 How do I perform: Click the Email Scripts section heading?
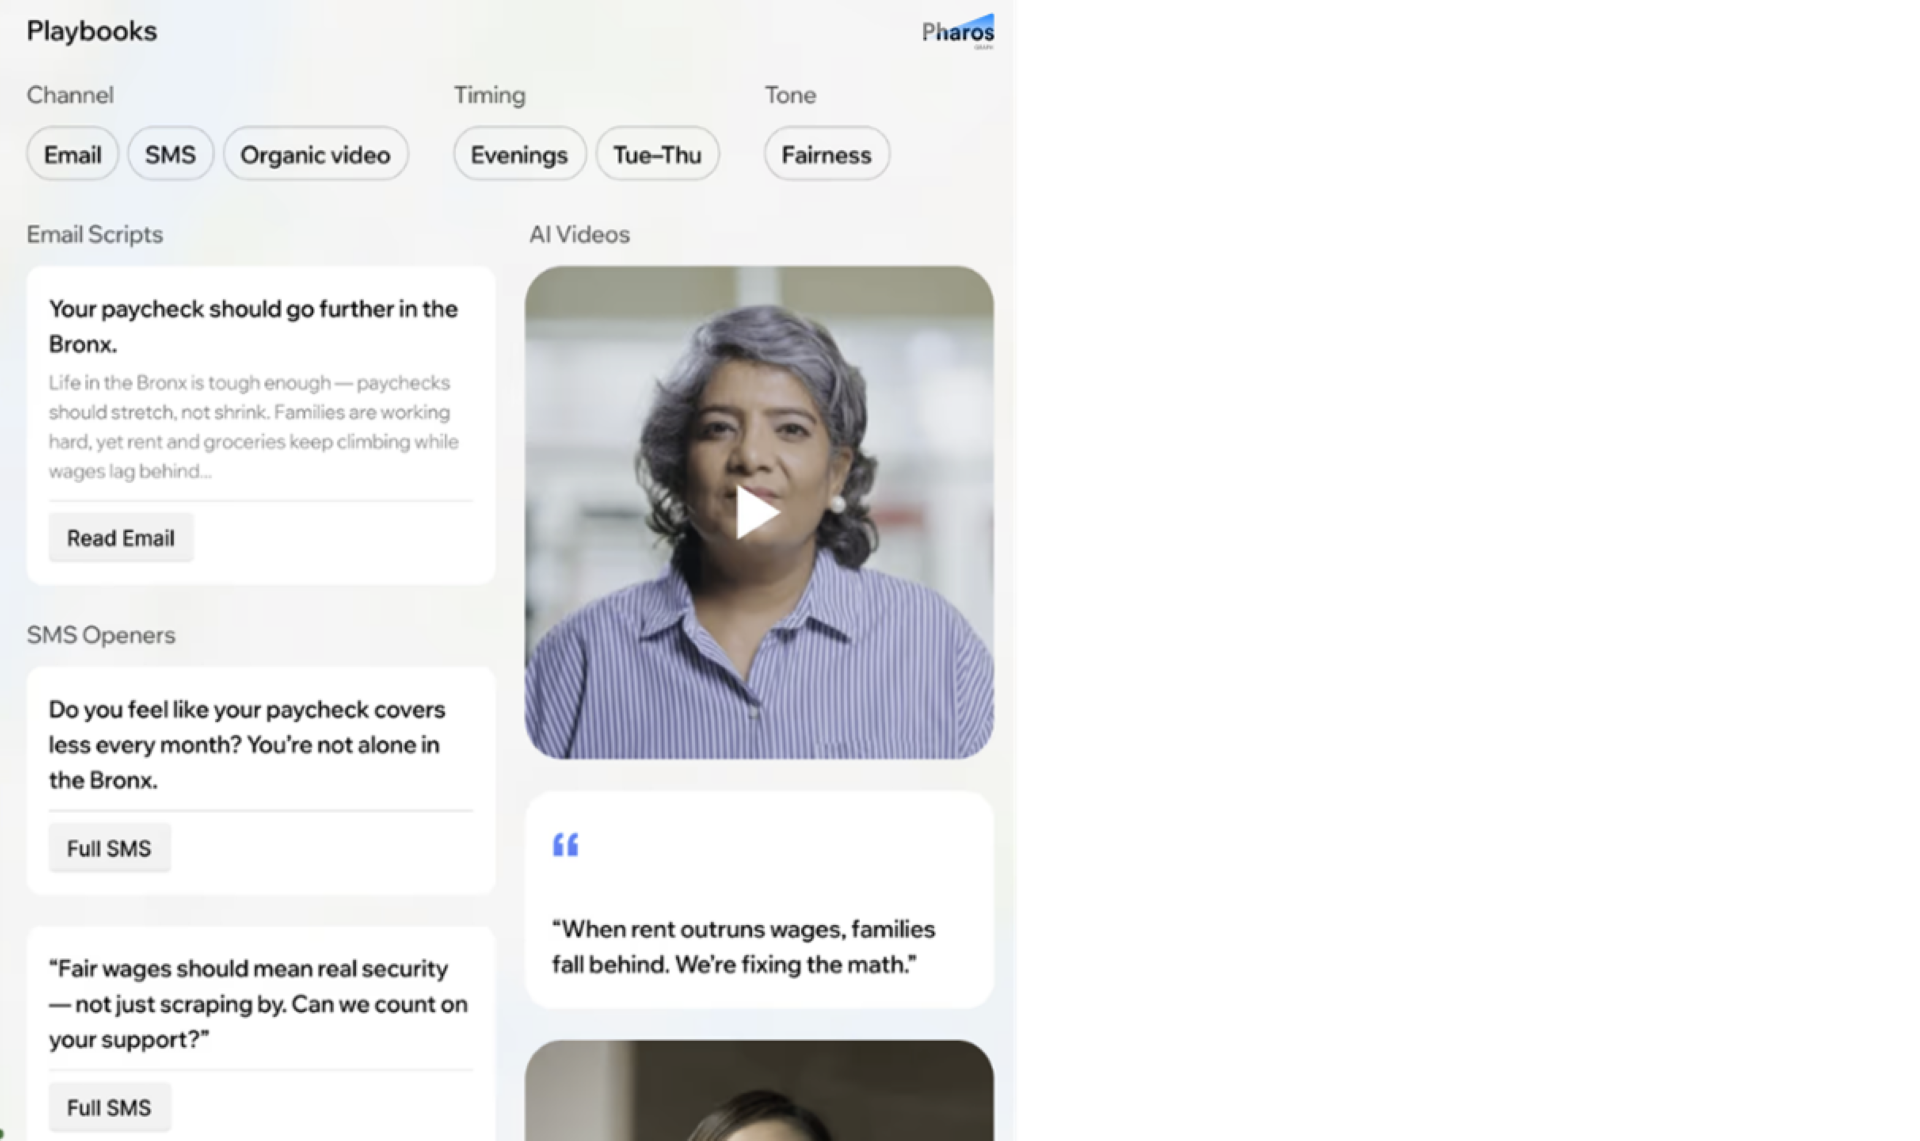coord(94,234)
